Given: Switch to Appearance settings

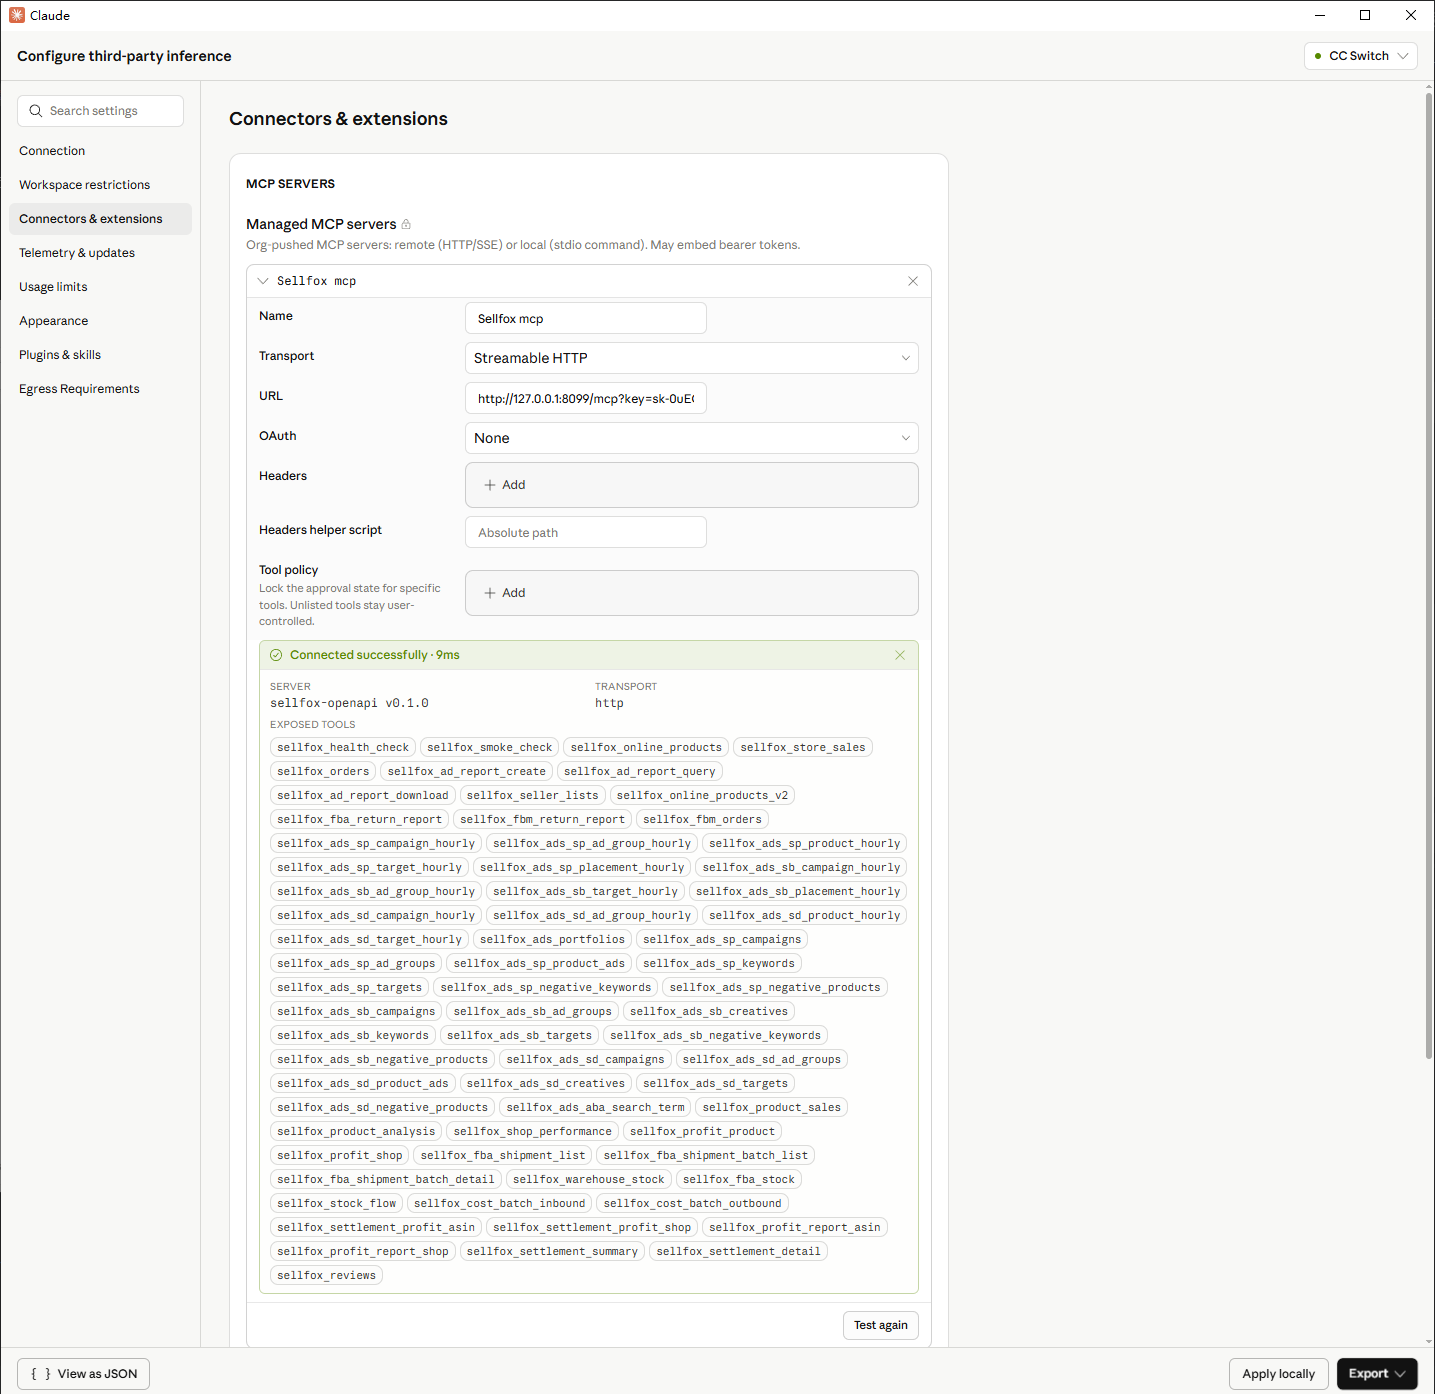Looking at the screenshot, I should (100, 321).
